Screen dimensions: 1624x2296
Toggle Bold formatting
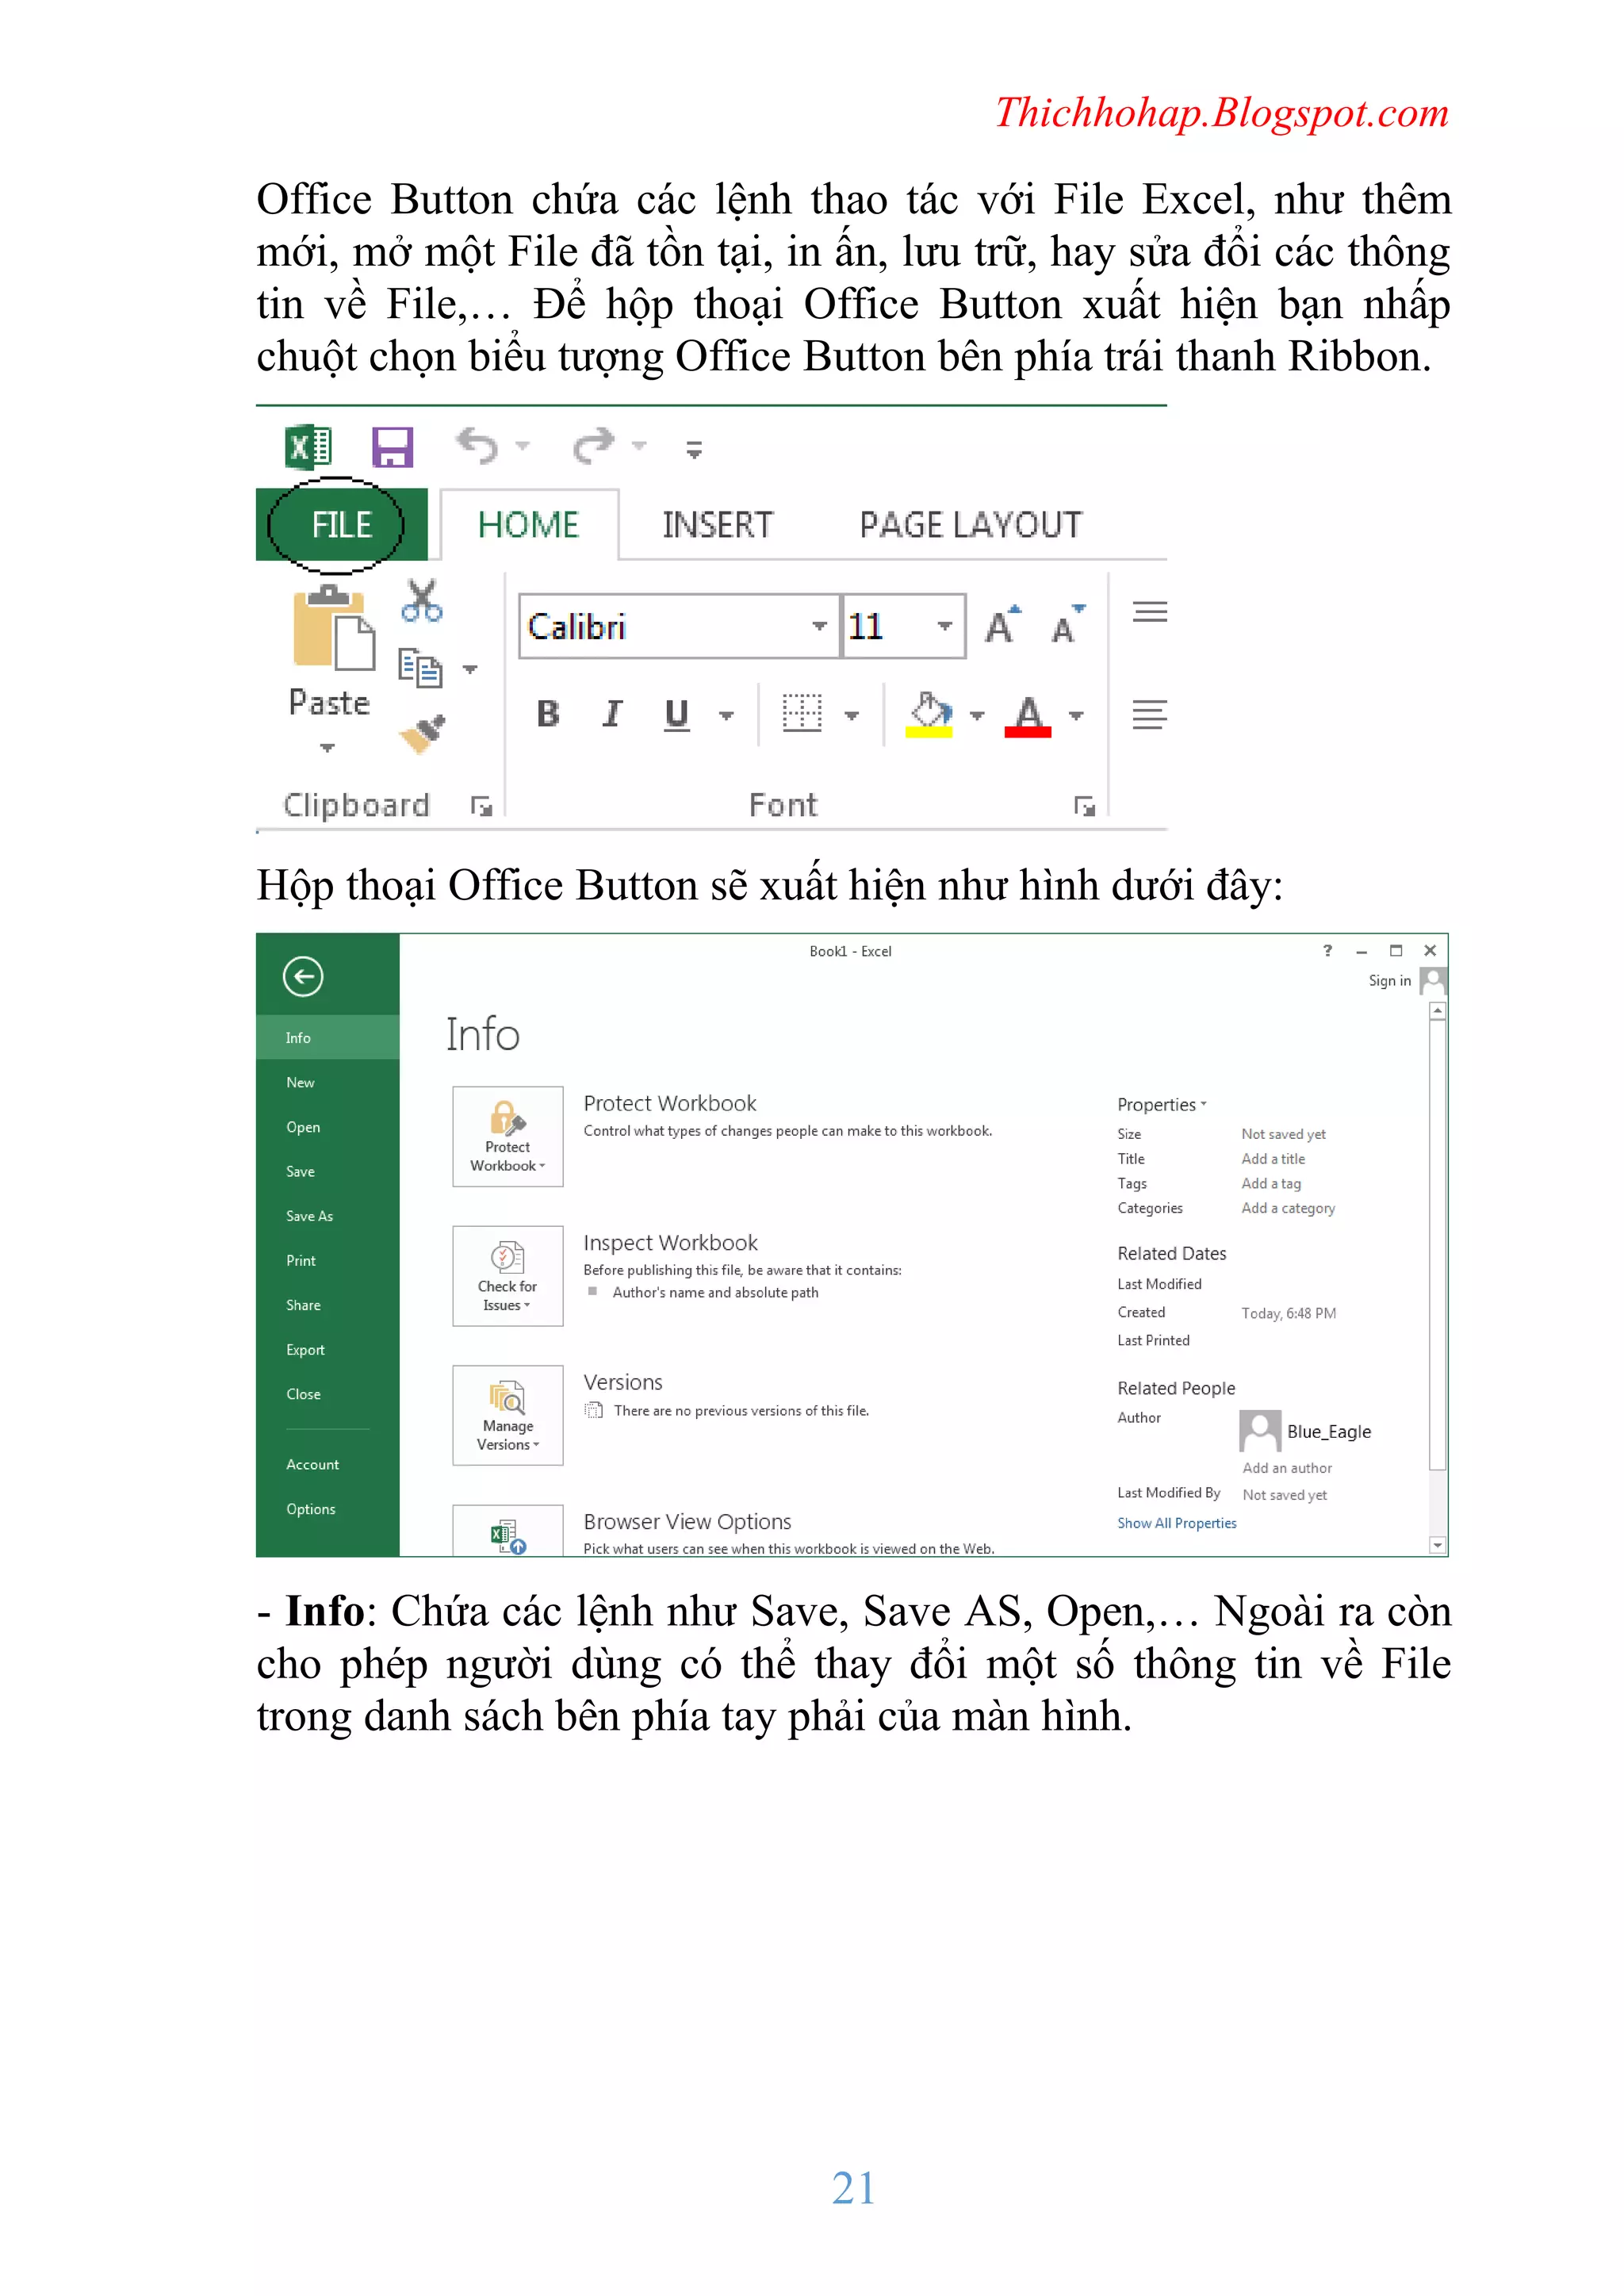tap(547, 714)
